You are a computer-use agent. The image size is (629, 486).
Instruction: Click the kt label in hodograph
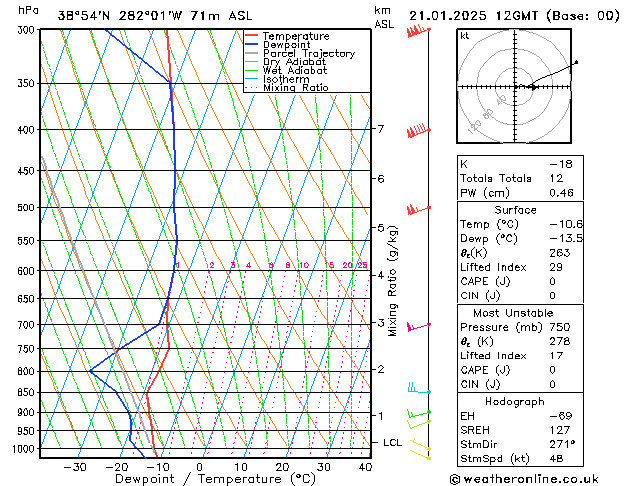click(465, 36)
